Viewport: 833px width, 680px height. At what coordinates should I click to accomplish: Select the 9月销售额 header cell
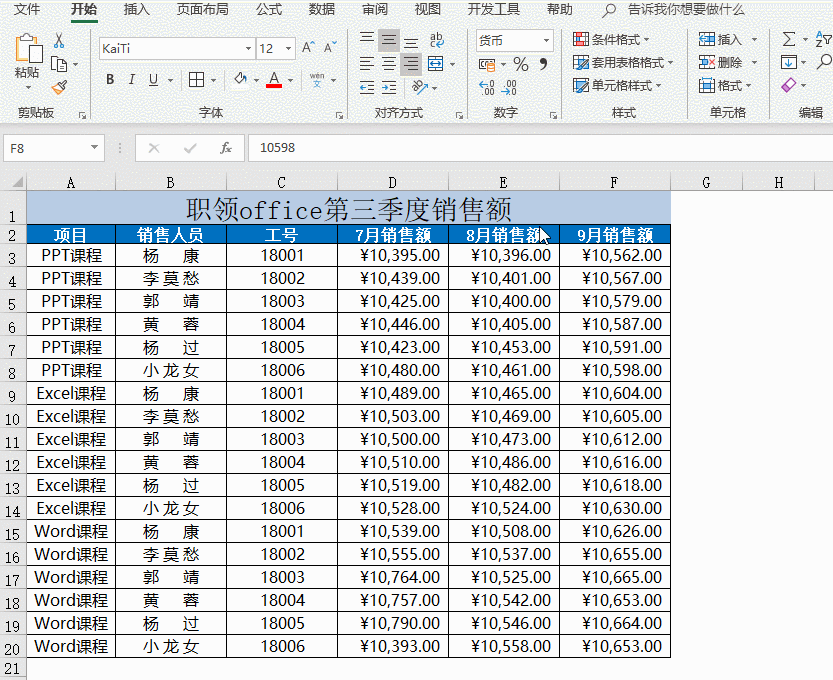coord(614,235)
